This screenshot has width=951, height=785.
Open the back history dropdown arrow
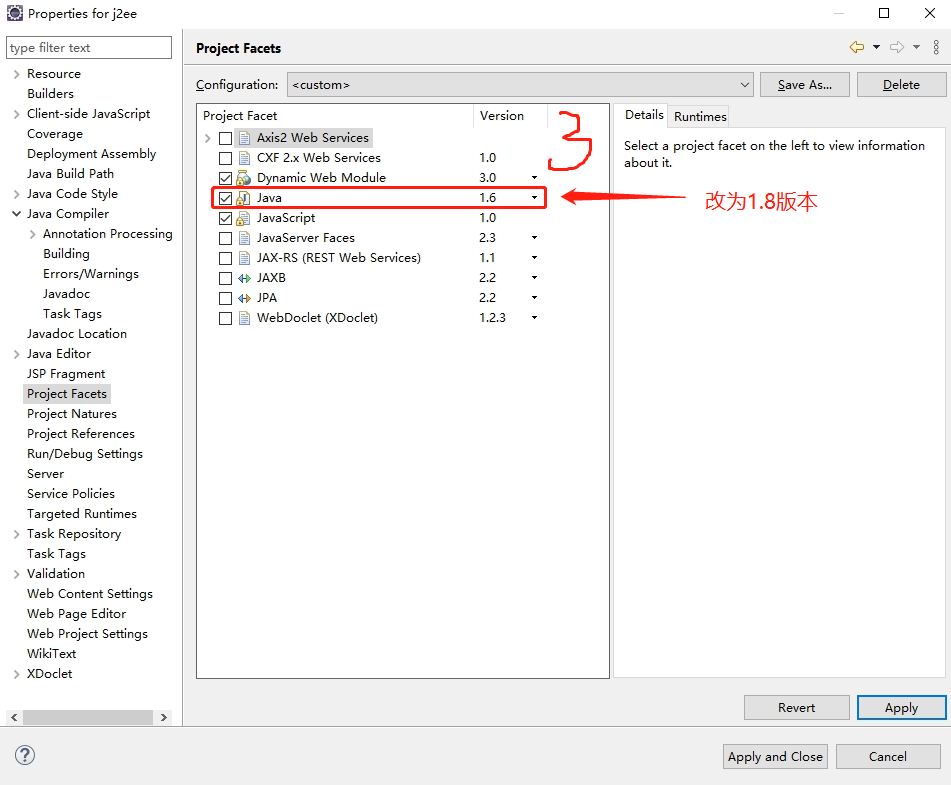point(876,47)
